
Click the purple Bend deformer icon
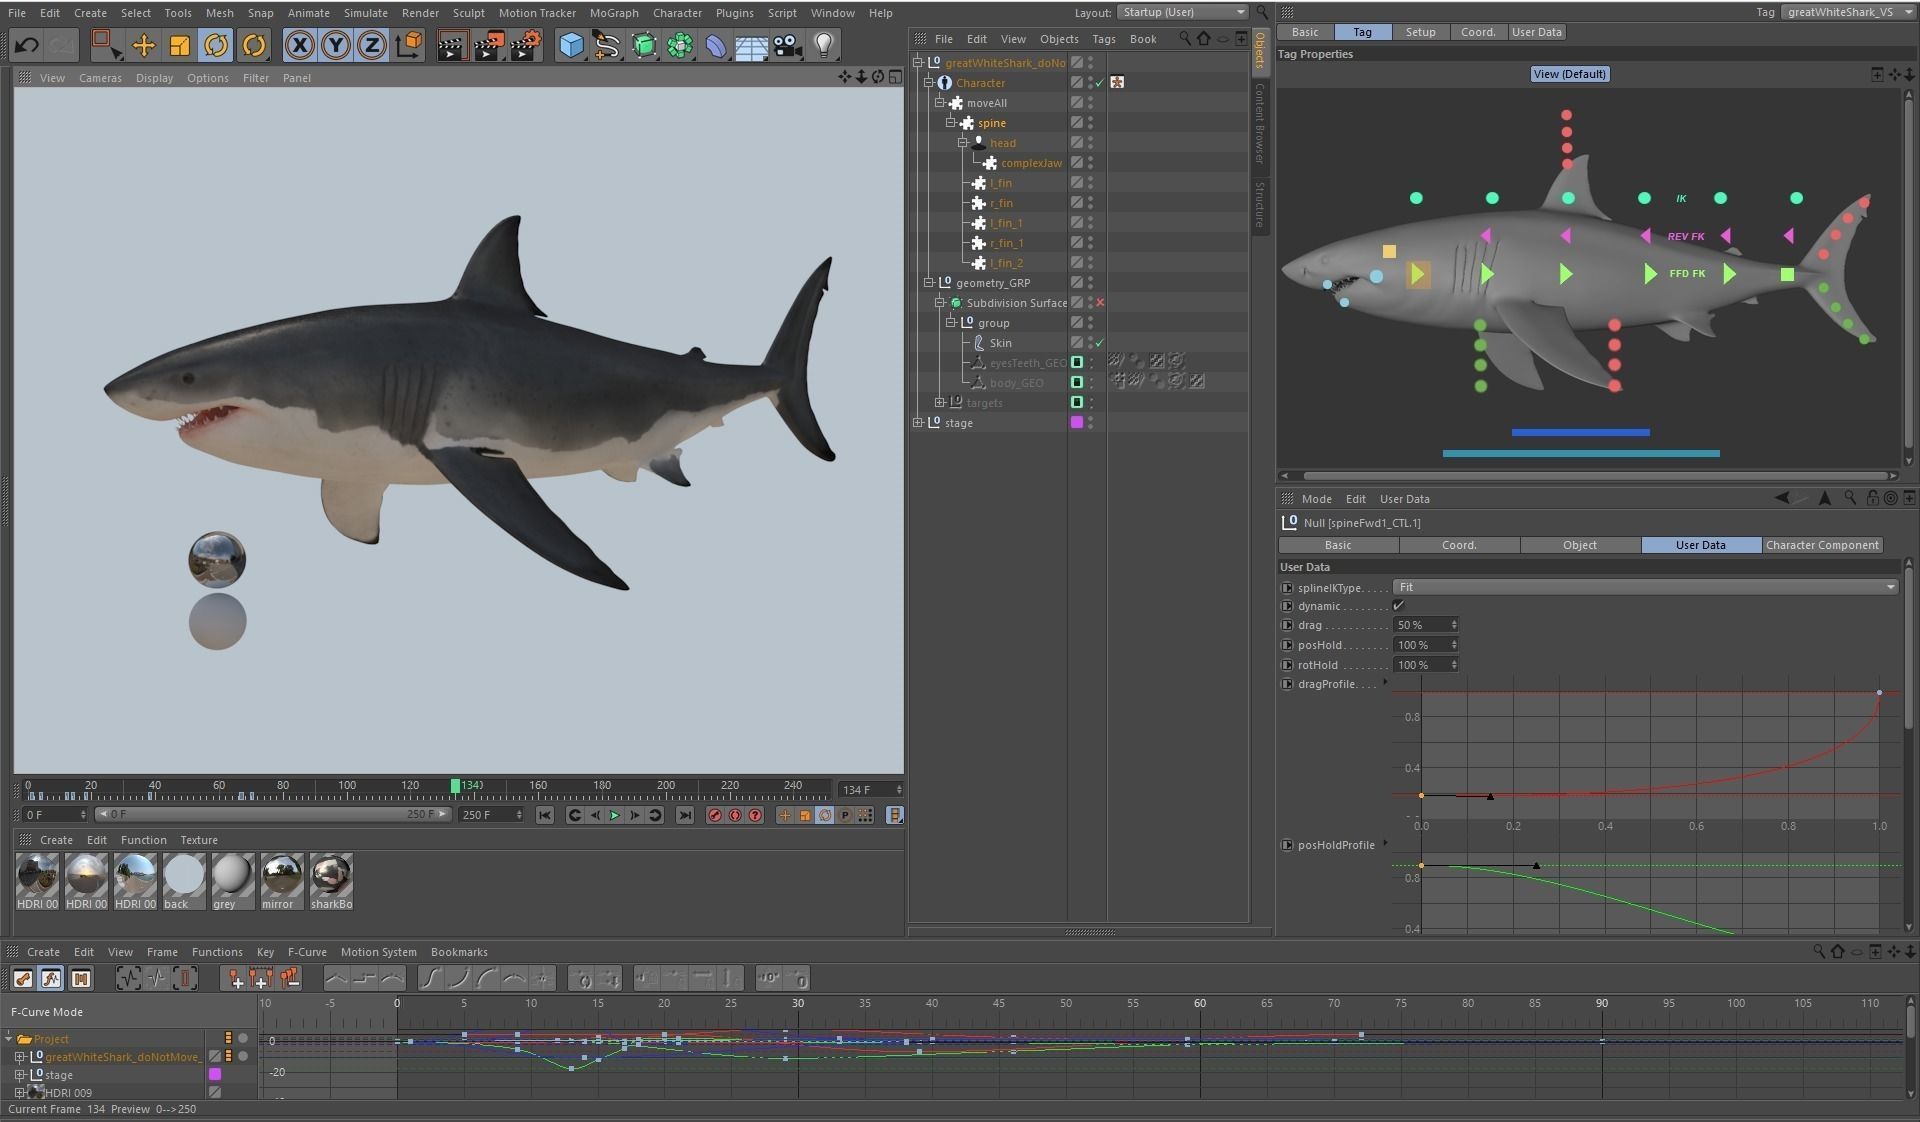(716, 45)
